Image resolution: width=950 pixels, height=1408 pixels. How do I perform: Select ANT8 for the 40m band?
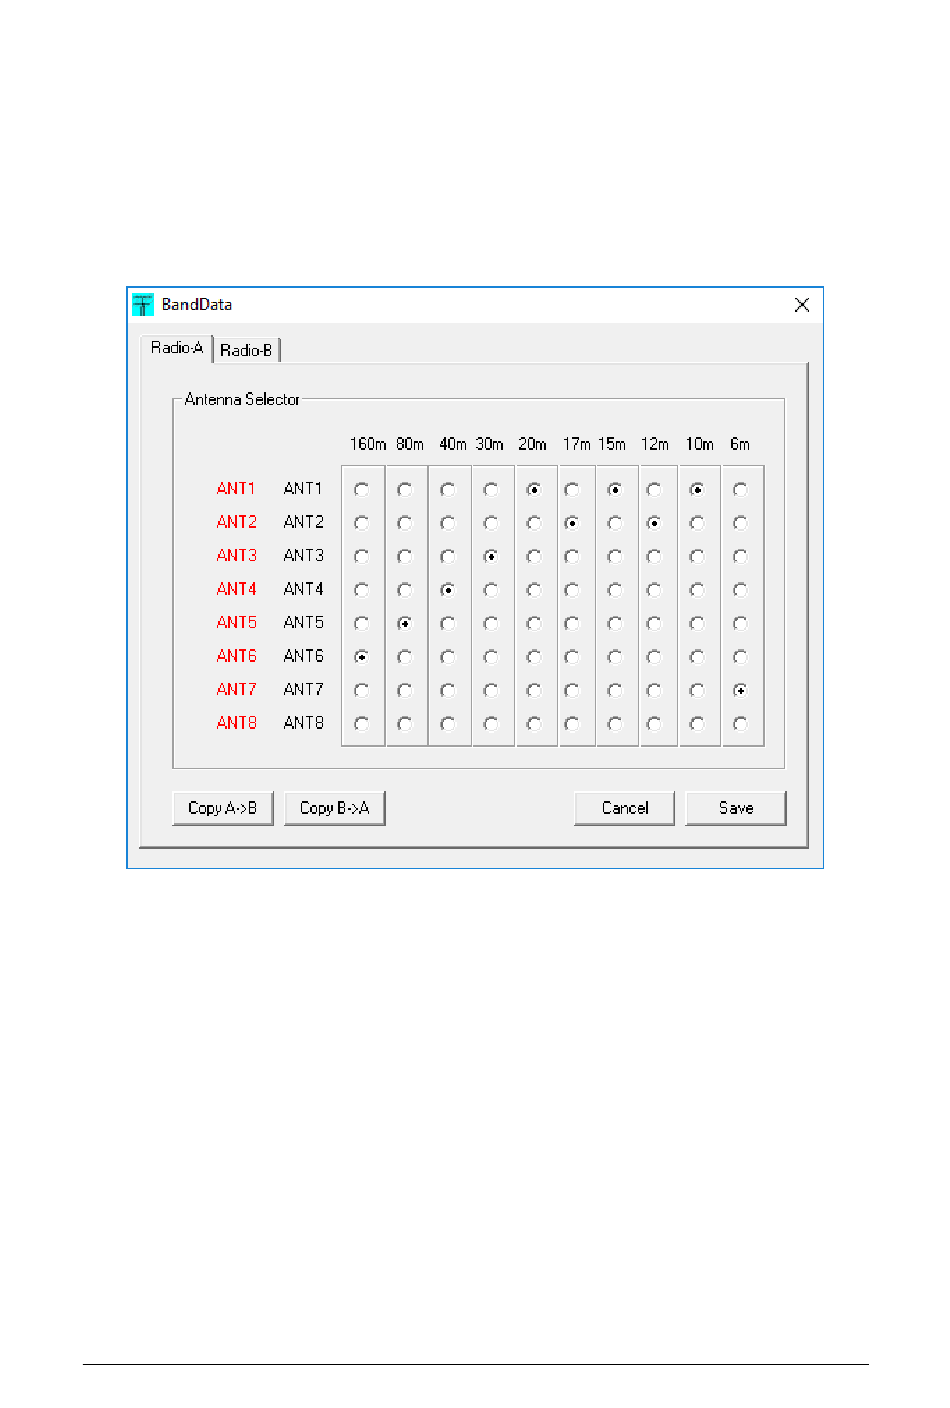click(448, 723)
